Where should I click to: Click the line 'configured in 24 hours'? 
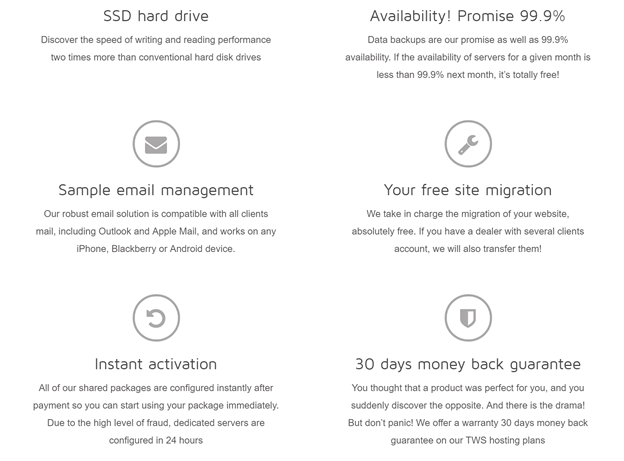156,440
